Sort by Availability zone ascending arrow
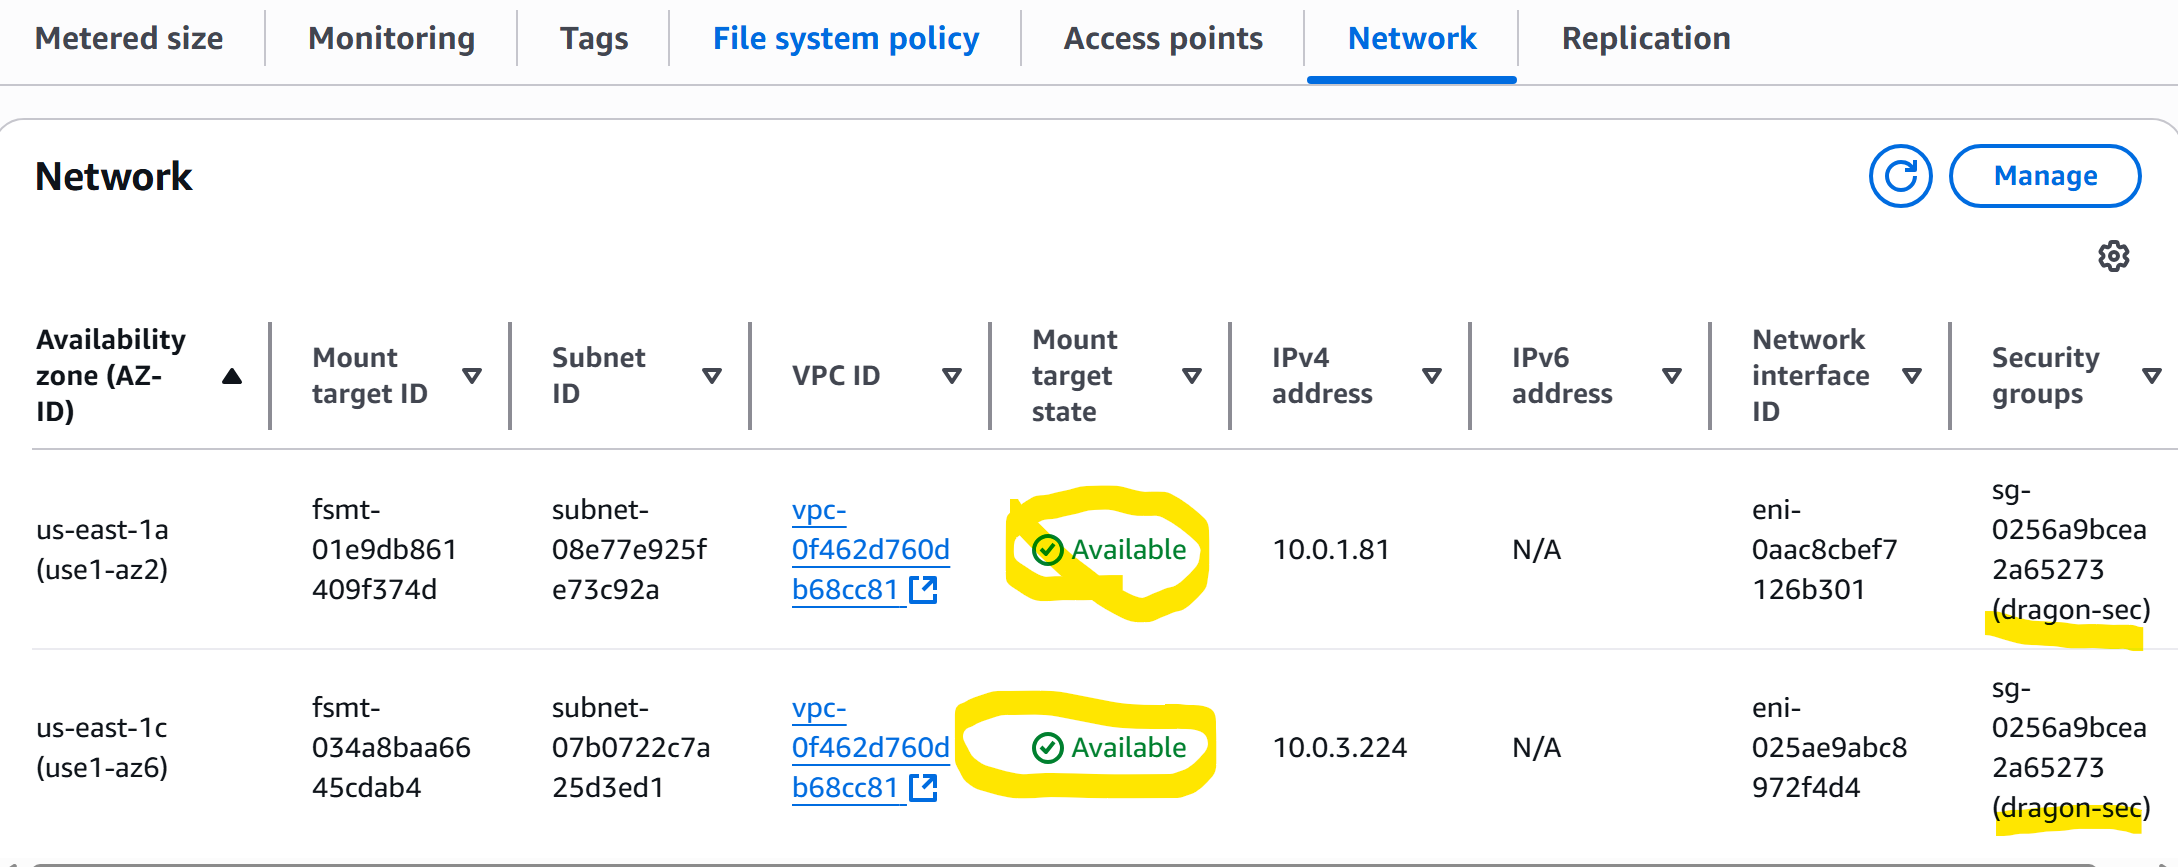 [x=232, y=376]
